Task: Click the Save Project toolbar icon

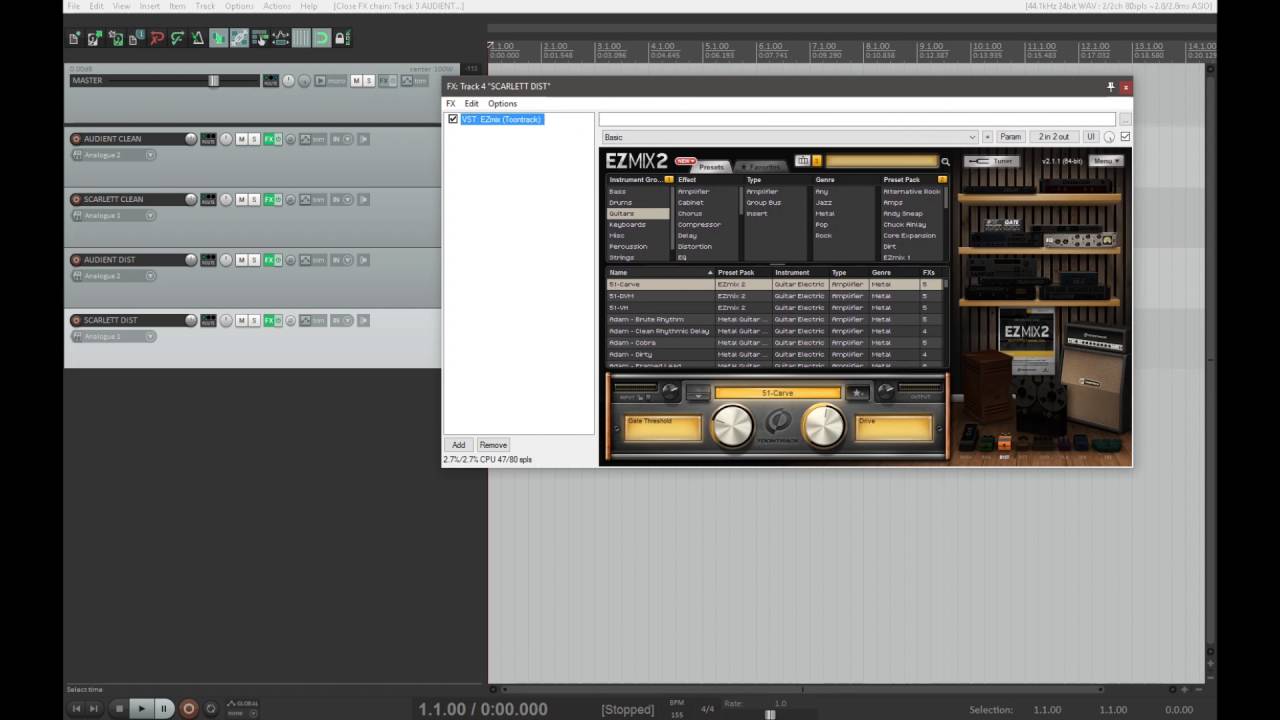Action: click(115, 38)
